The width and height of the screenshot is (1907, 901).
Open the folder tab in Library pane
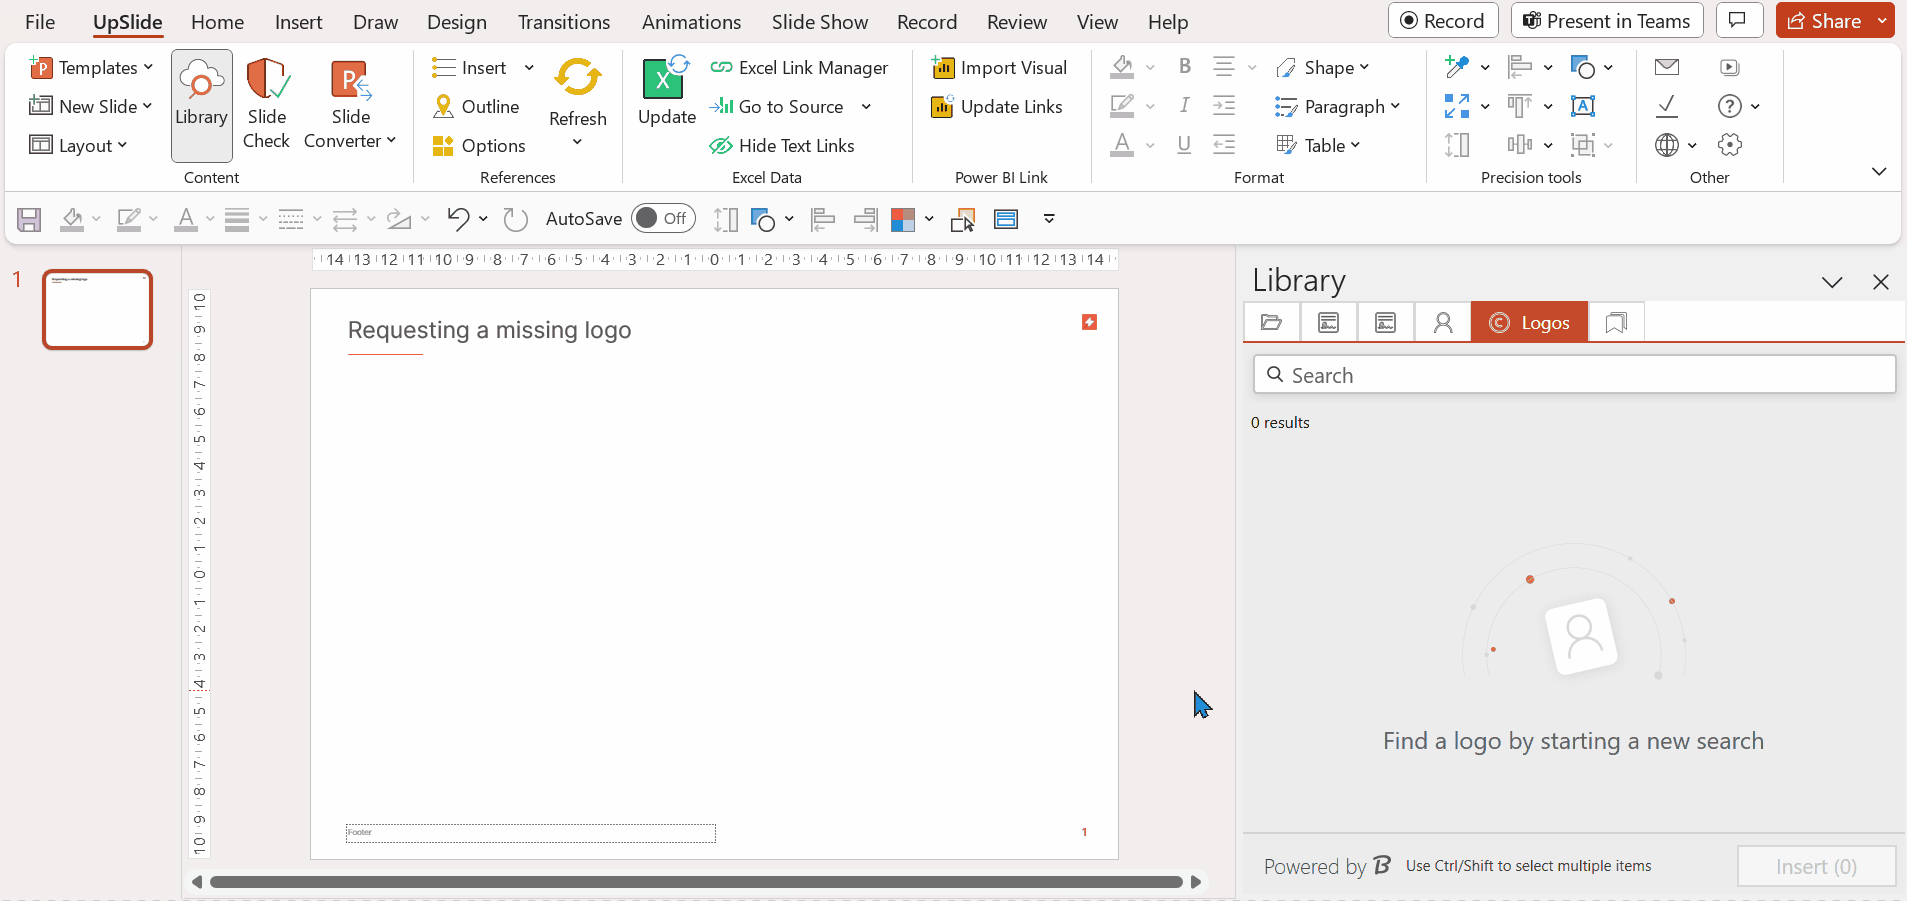coord(1271,322)
